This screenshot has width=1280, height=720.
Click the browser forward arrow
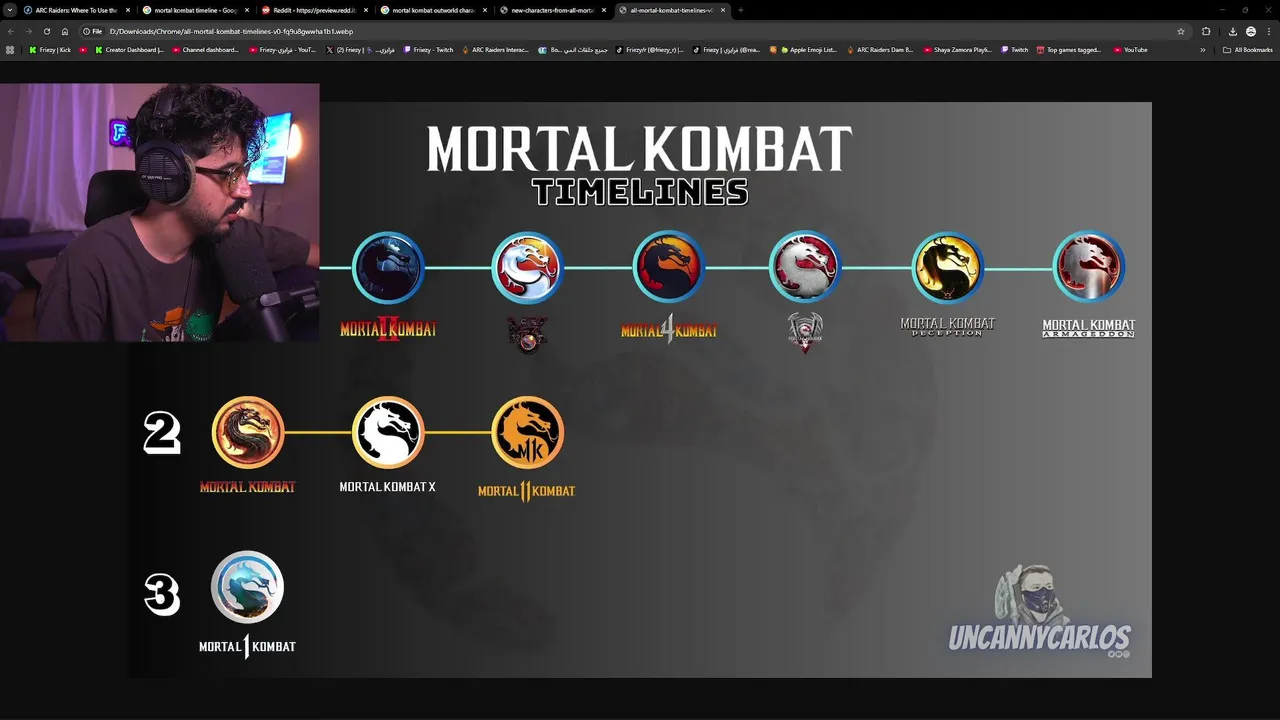tap(28, 31)
